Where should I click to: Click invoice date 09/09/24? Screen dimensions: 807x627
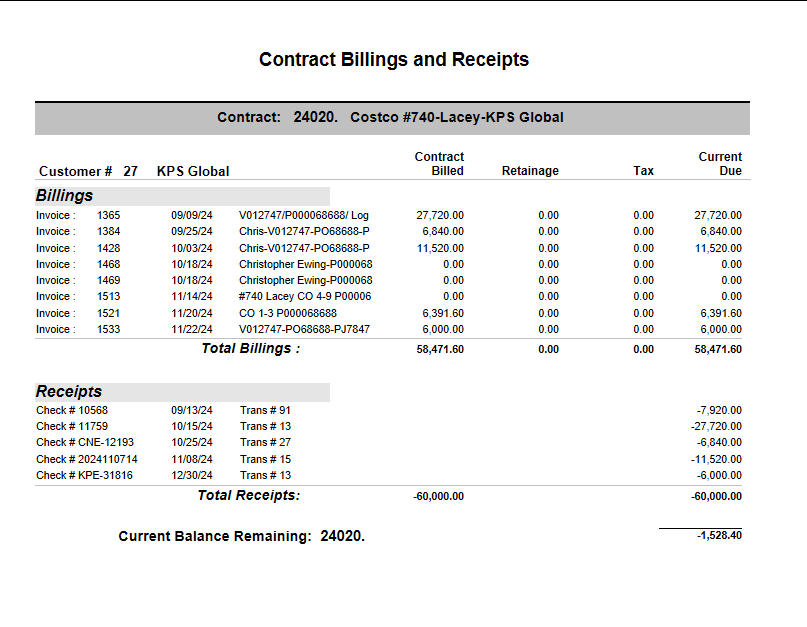click(x=191, y=215)
